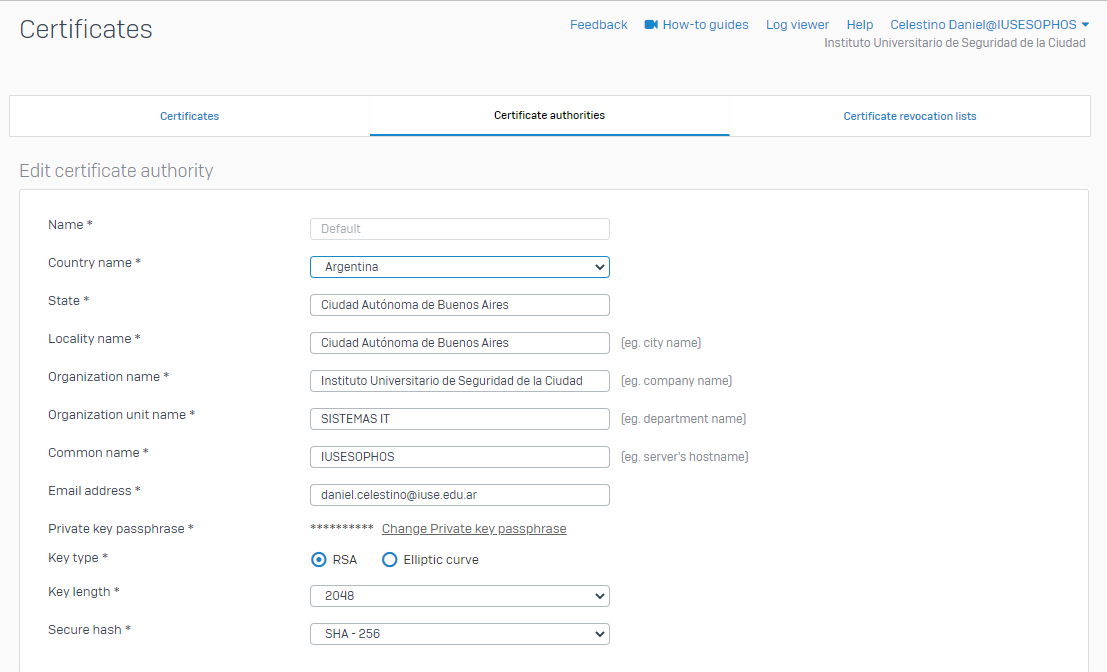1107x672 pixels.
Task: Click the How-to guides link text
Action: (705, 25)
